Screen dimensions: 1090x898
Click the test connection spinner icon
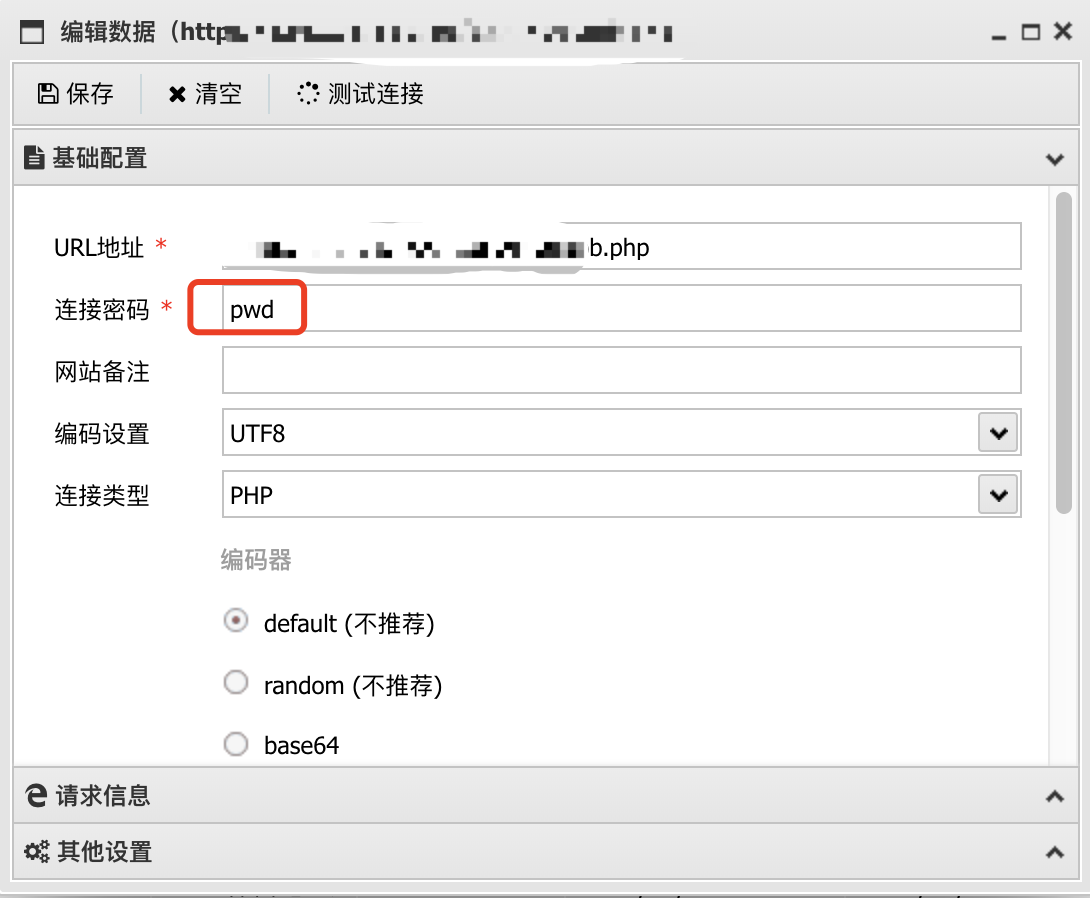(x=308, y=94)
